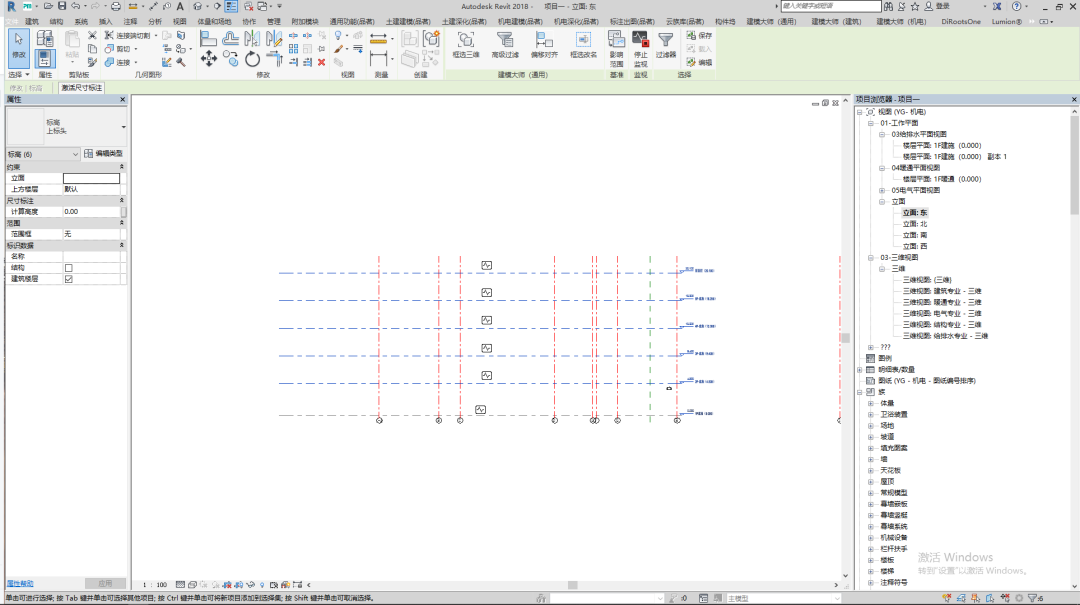
Task: Select 立面: 北 in project browser
Action: click(x=915, y=224)
